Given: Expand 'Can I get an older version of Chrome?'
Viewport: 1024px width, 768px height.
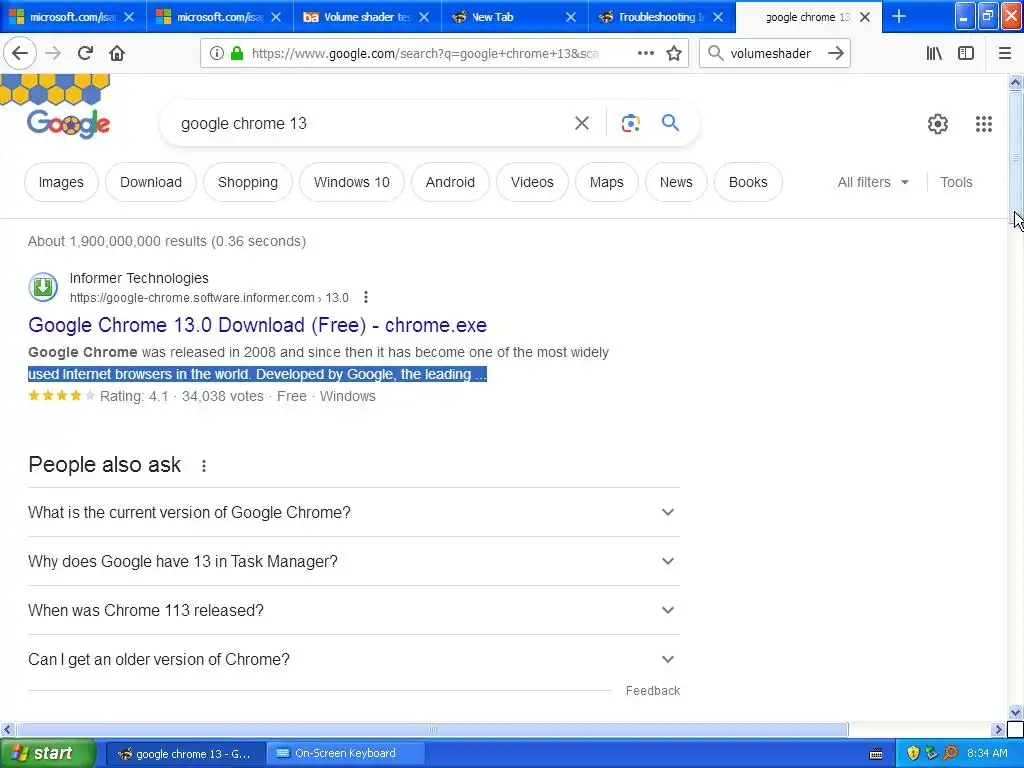Looking at the screenshot, I should click(354, 659).
